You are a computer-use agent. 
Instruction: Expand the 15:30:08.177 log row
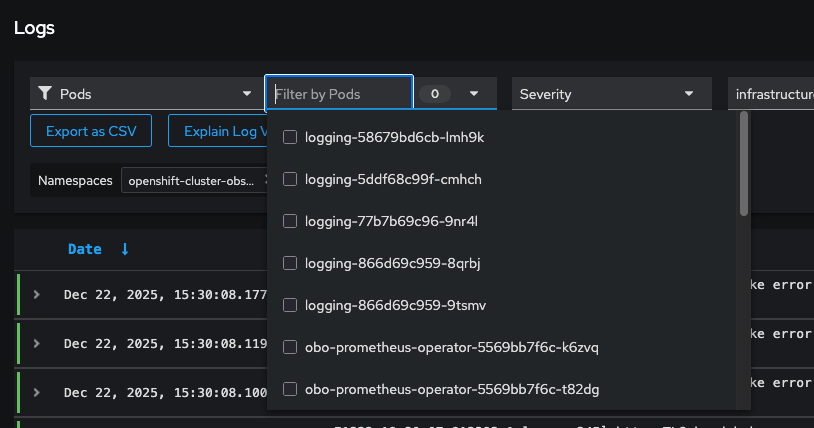click(36, 294)
